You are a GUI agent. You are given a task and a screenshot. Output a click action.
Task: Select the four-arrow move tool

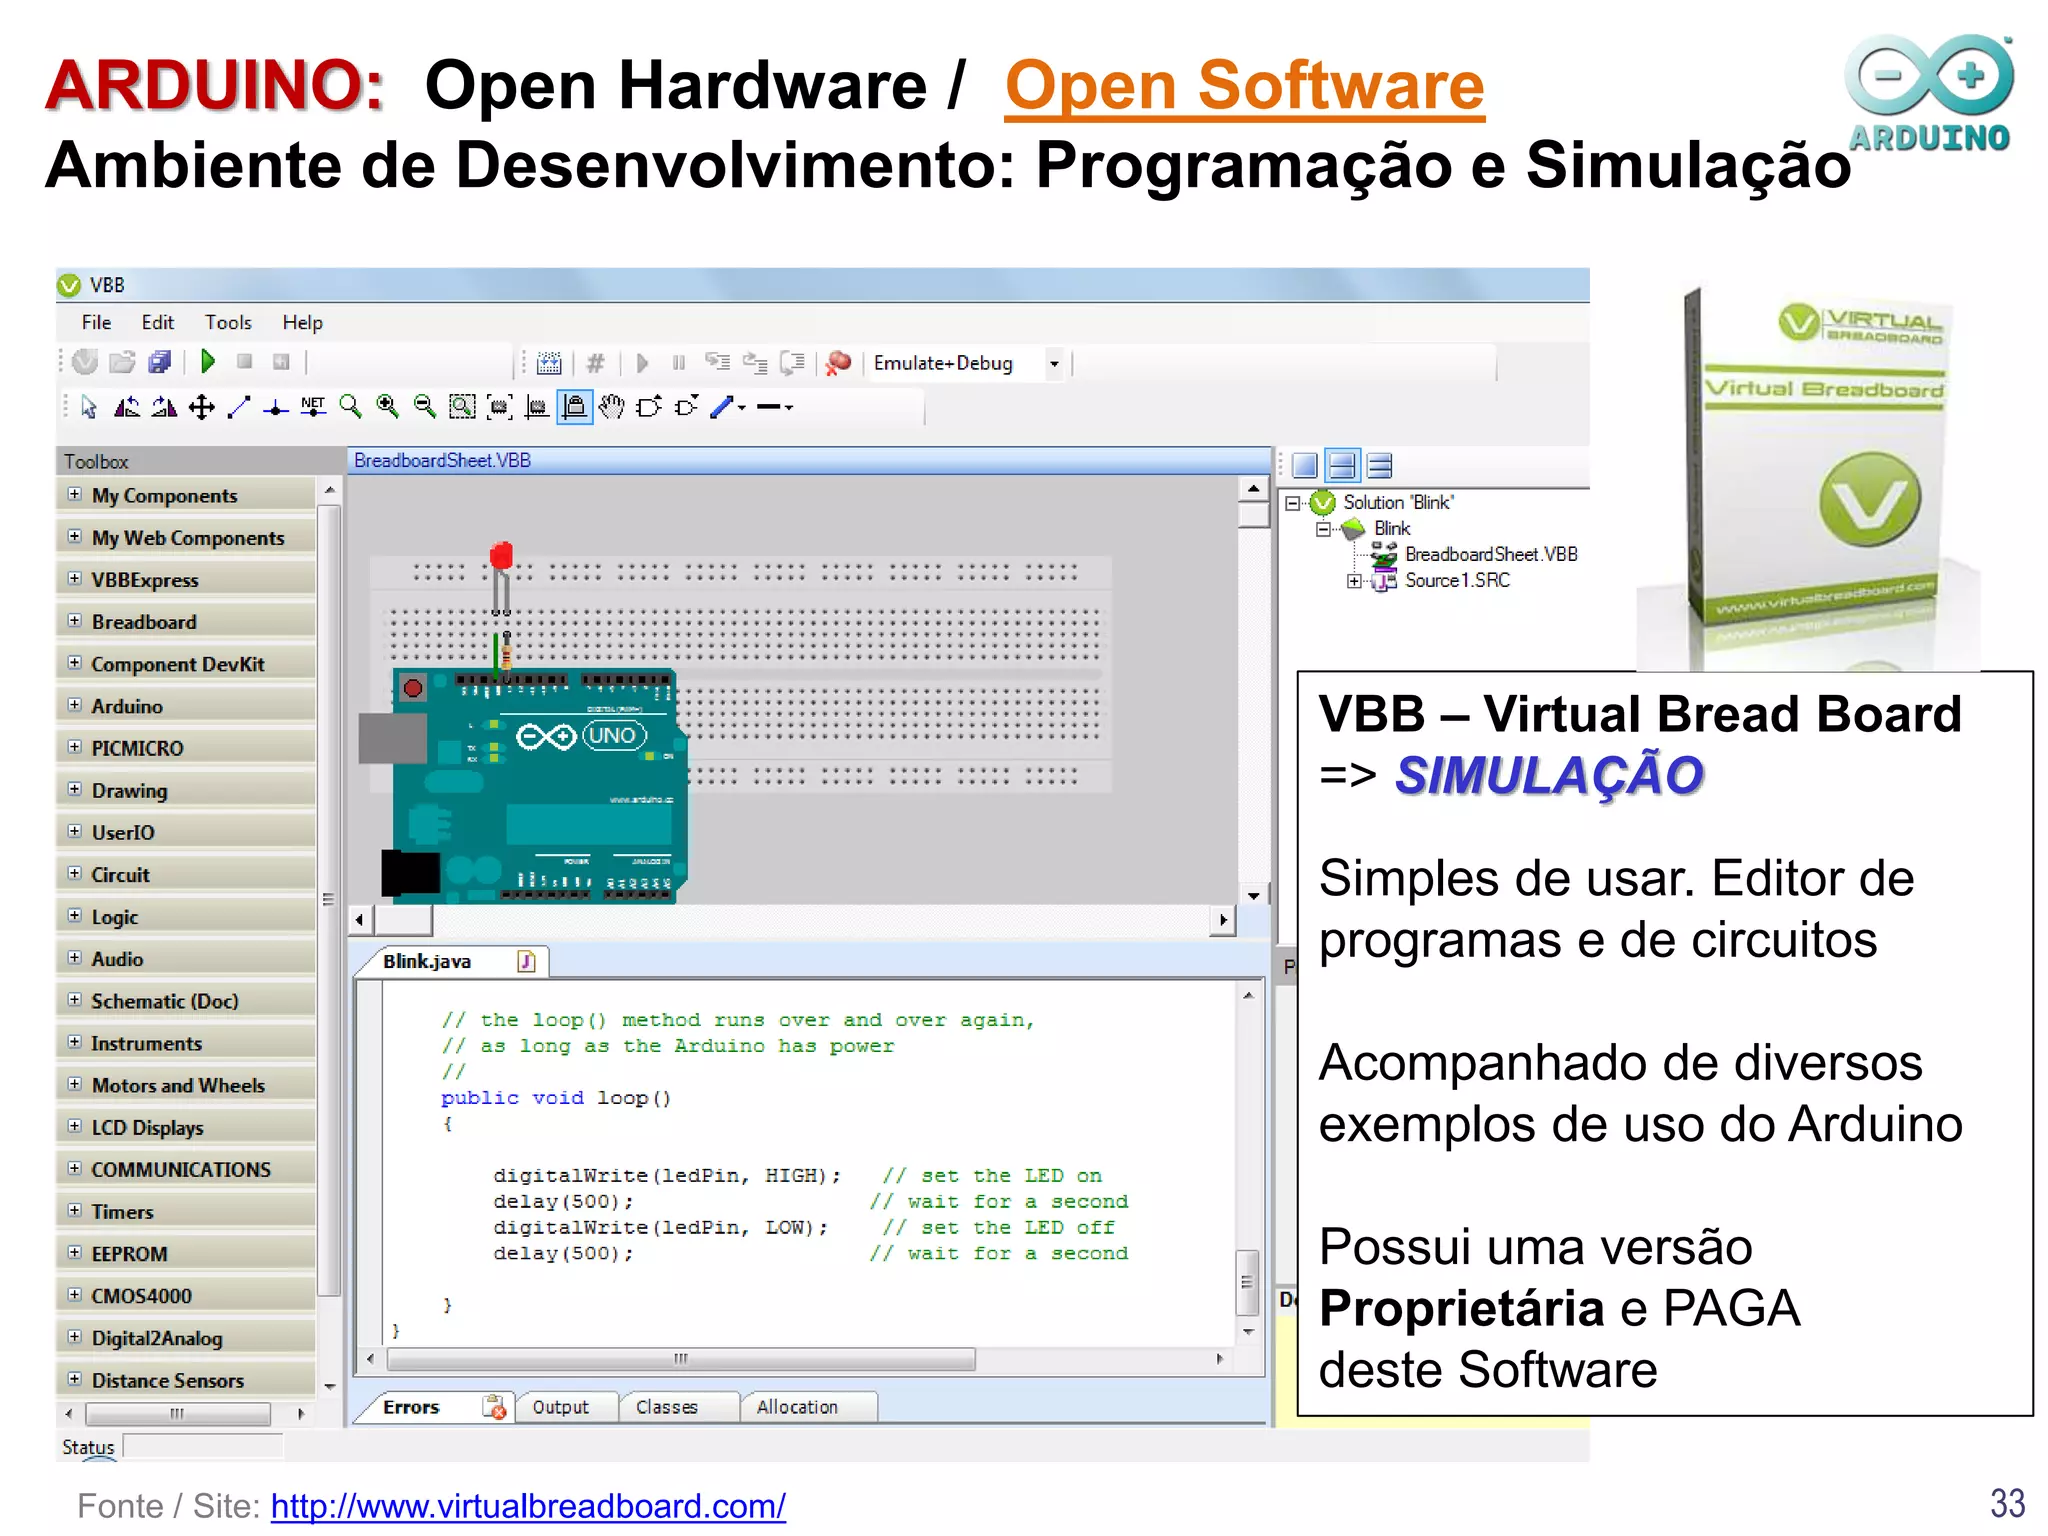tap(202, 407)
